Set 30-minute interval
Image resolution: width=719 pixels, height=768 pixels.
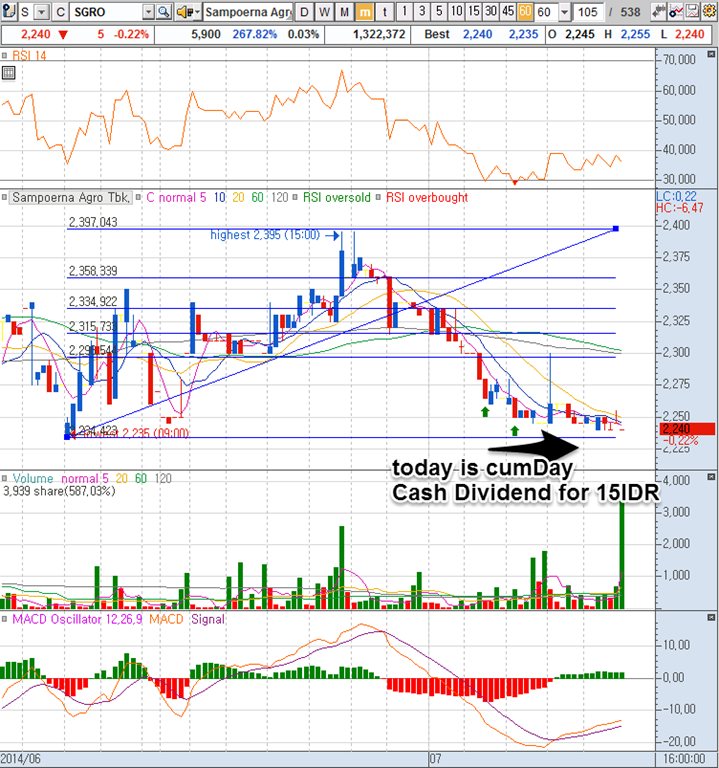pos(491,11)
